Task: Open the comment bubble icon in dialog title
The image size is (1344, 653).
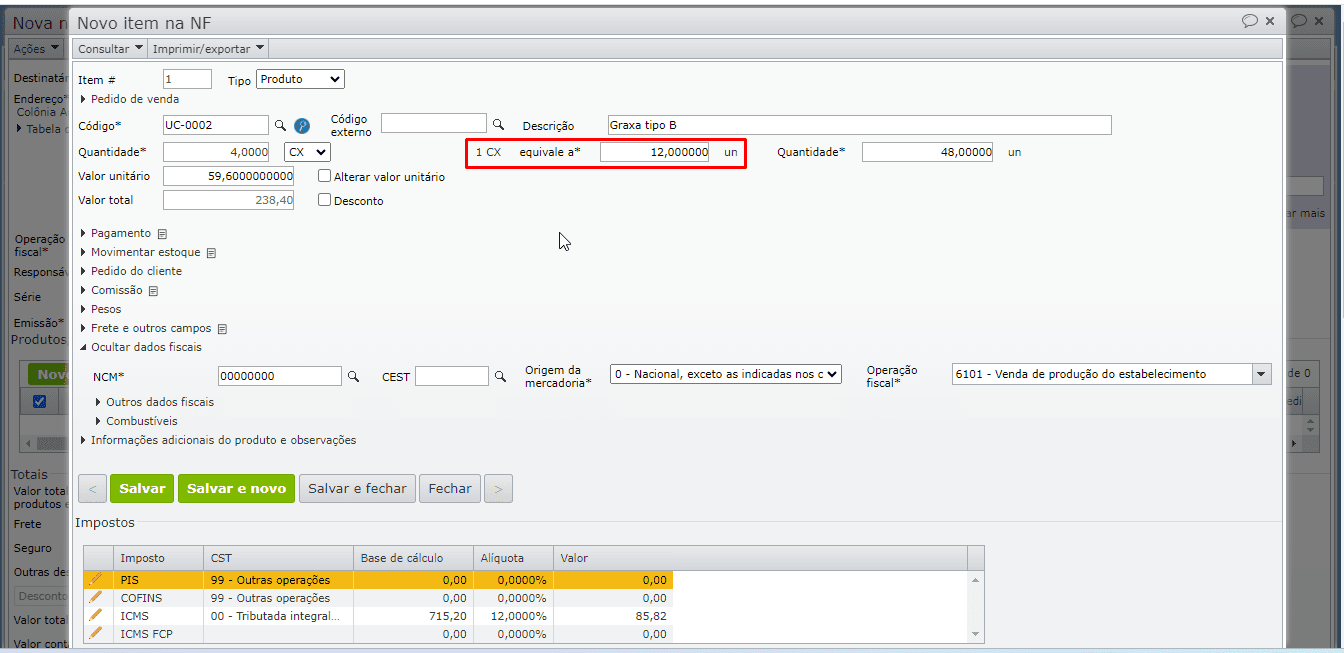Action: (1249, 21)
